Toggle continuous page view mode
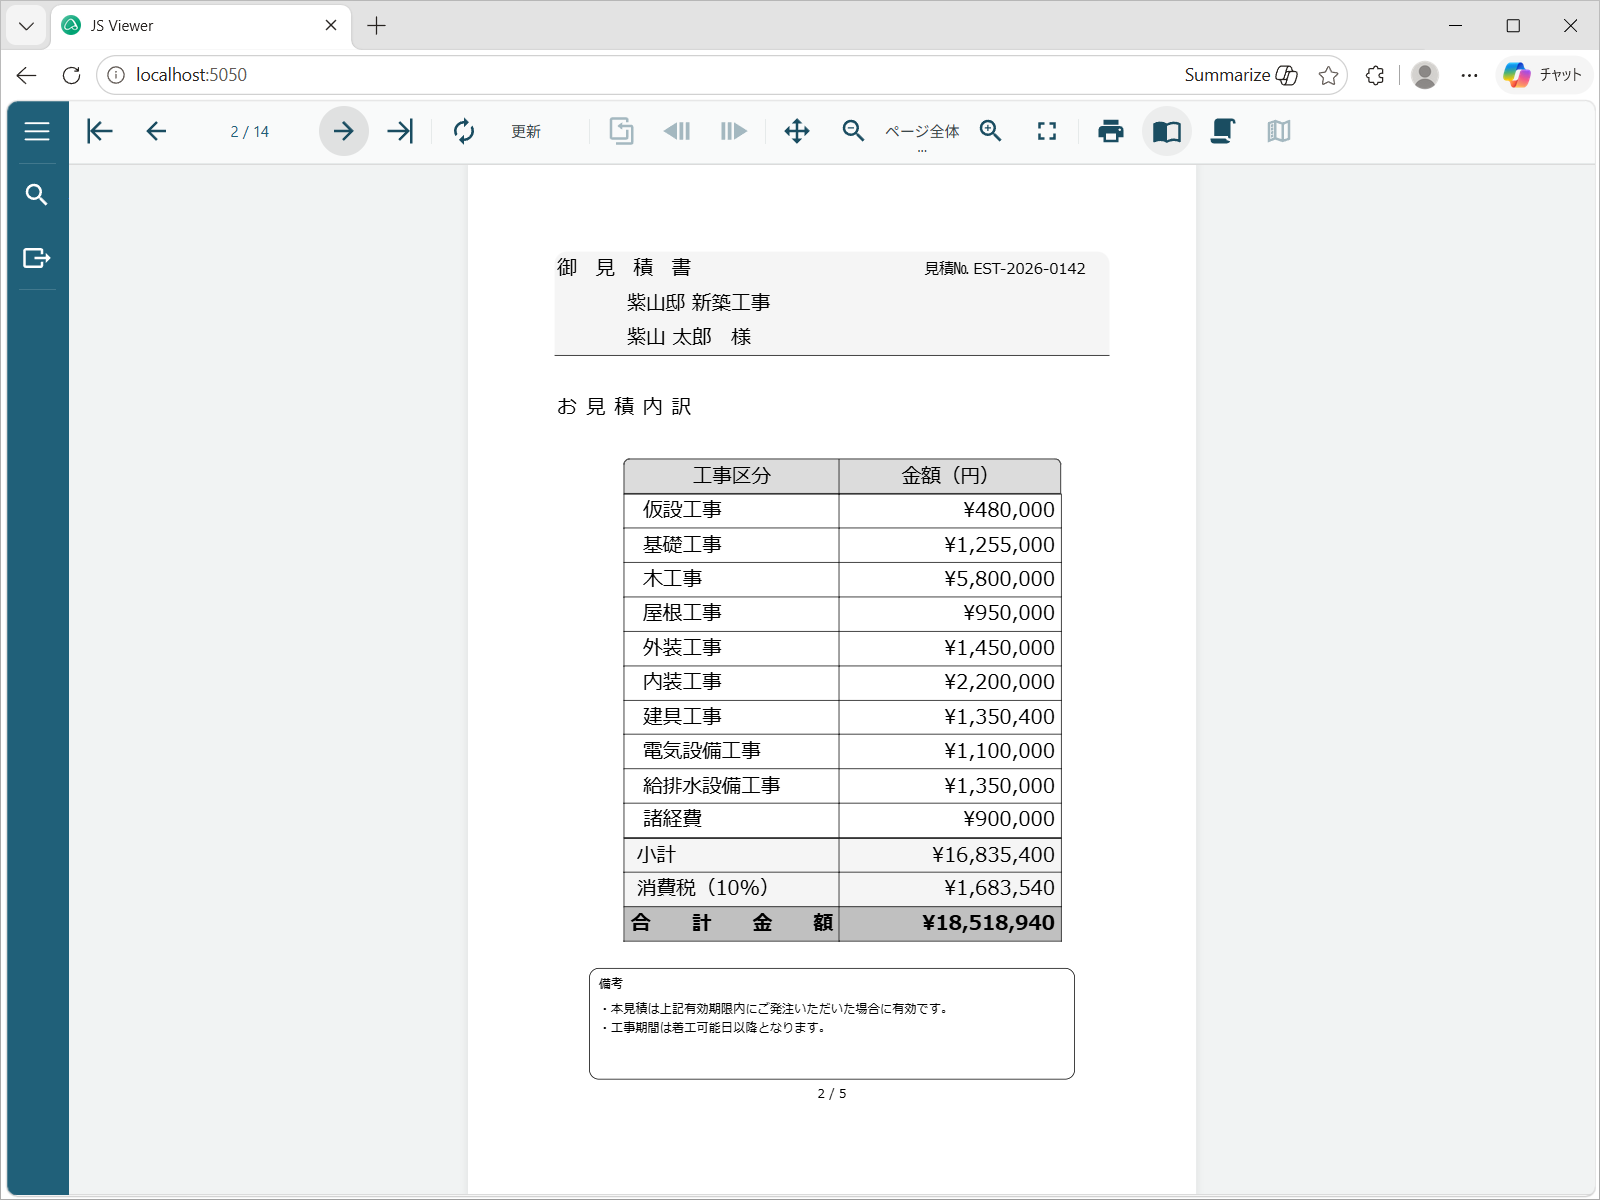Image resolution: width=1600 pixels, height=1200 pixels. click(x=1223, y=131)
